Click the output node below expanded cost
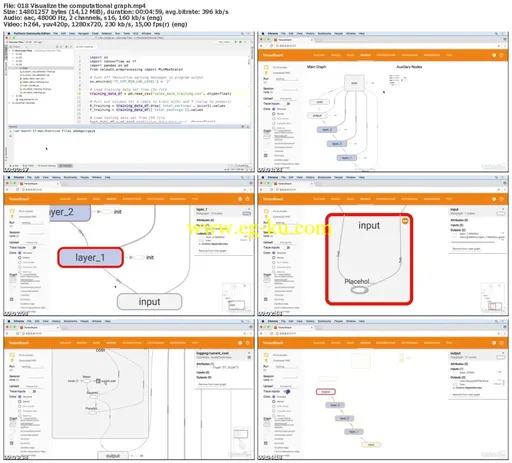This screenshot has width=512, height=463. tap(113, 456)
